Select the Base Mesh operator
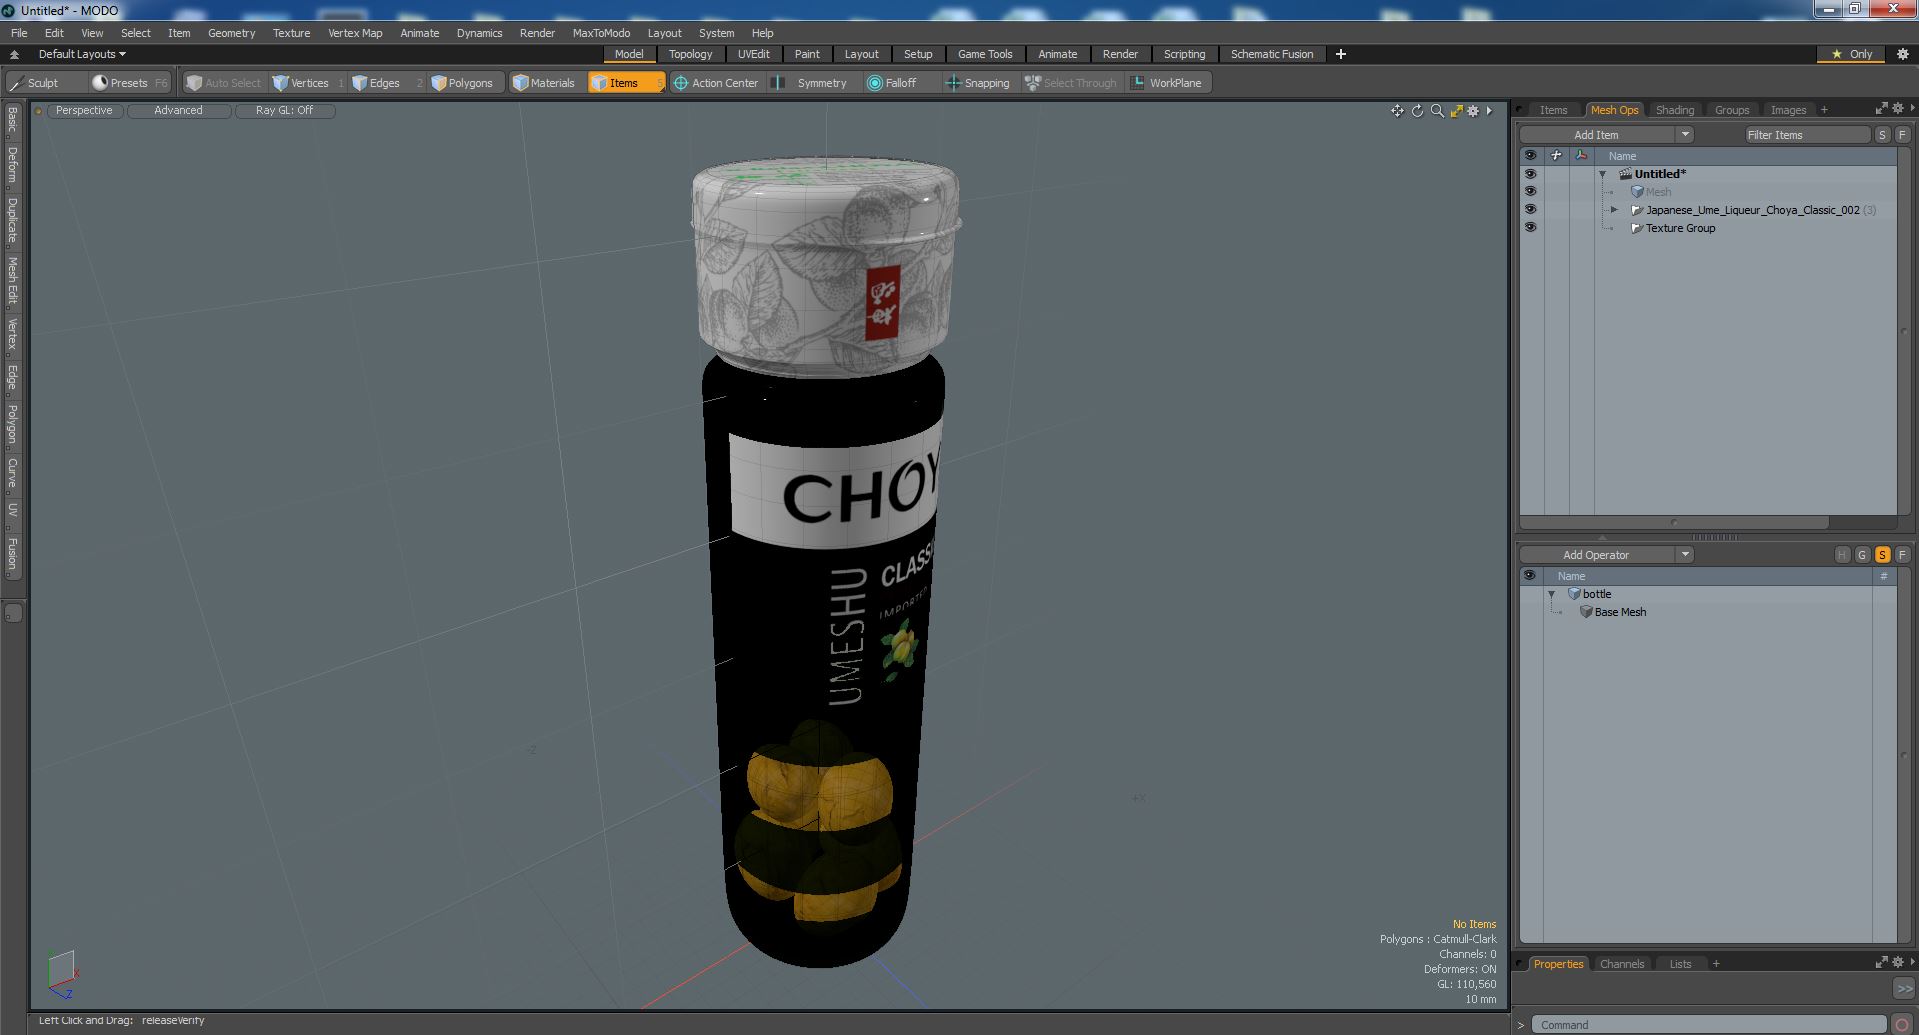1919x1035 pixels. pyautogui.click(x=1619, y=612)
